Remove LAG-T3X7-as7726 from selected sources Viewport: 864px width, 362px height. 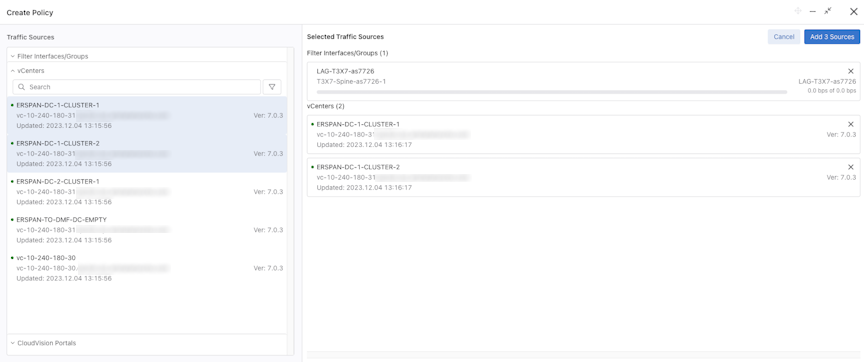pyautogui.click(x=851, y=71)
